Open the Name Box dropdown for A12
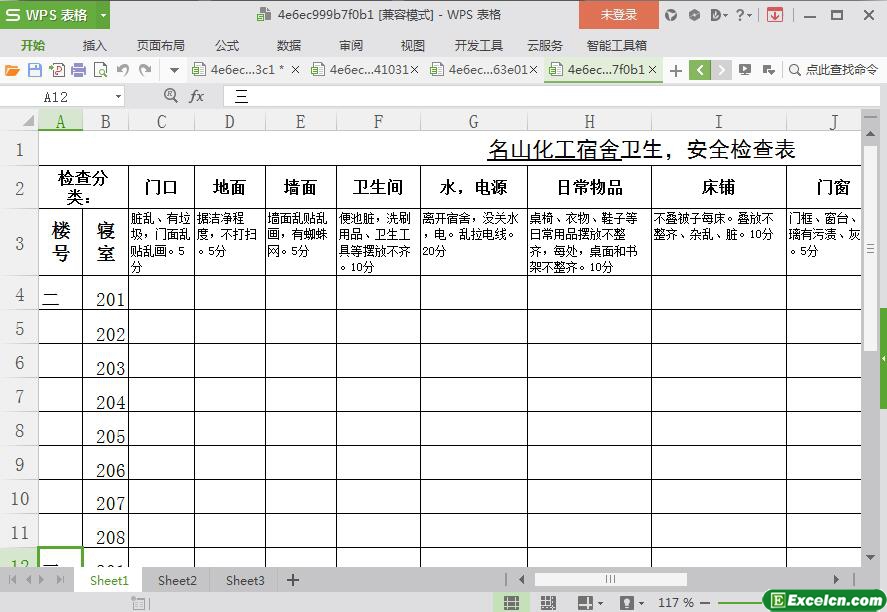Viewport: 887px width, 612px height. click(x=118, y=97)
